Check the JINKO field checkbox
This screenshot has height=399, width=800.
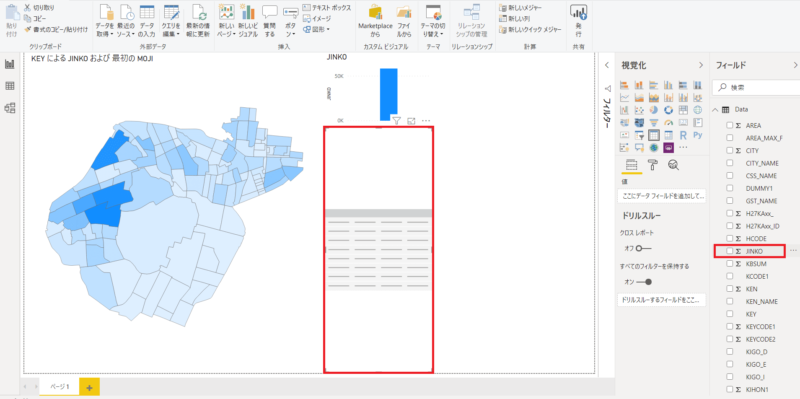click(730, 251)
